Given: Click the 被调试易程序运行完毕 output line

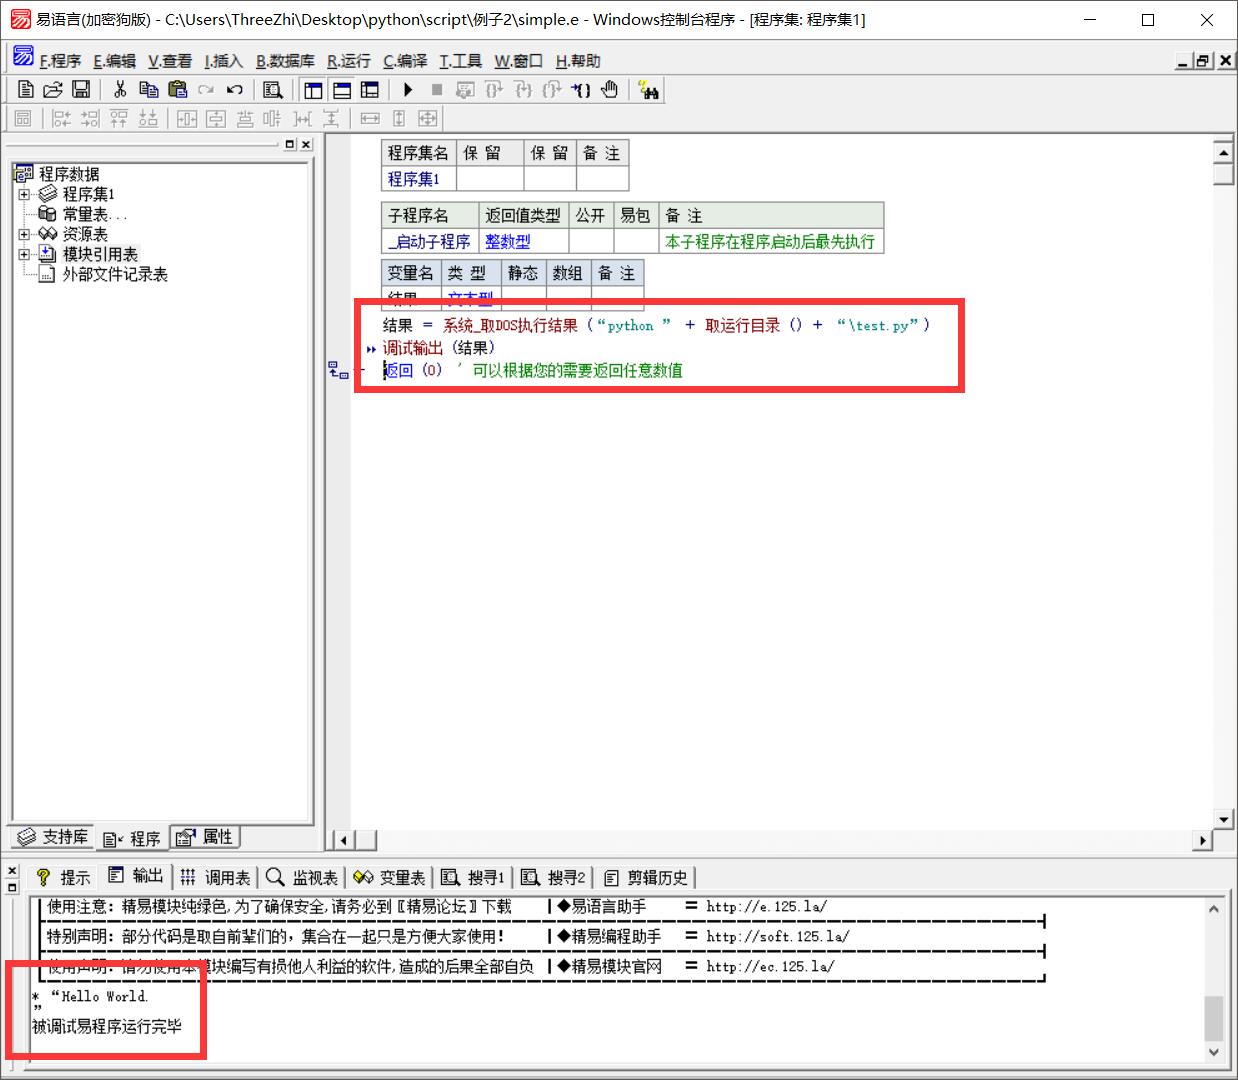Looking at the screenshot, I should click(107, 1027).
